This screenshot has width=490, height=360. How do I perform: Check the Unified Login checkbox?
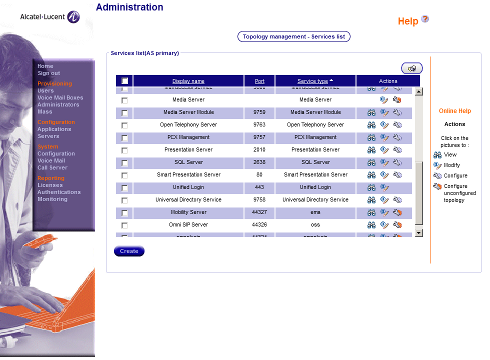point(124,188)
